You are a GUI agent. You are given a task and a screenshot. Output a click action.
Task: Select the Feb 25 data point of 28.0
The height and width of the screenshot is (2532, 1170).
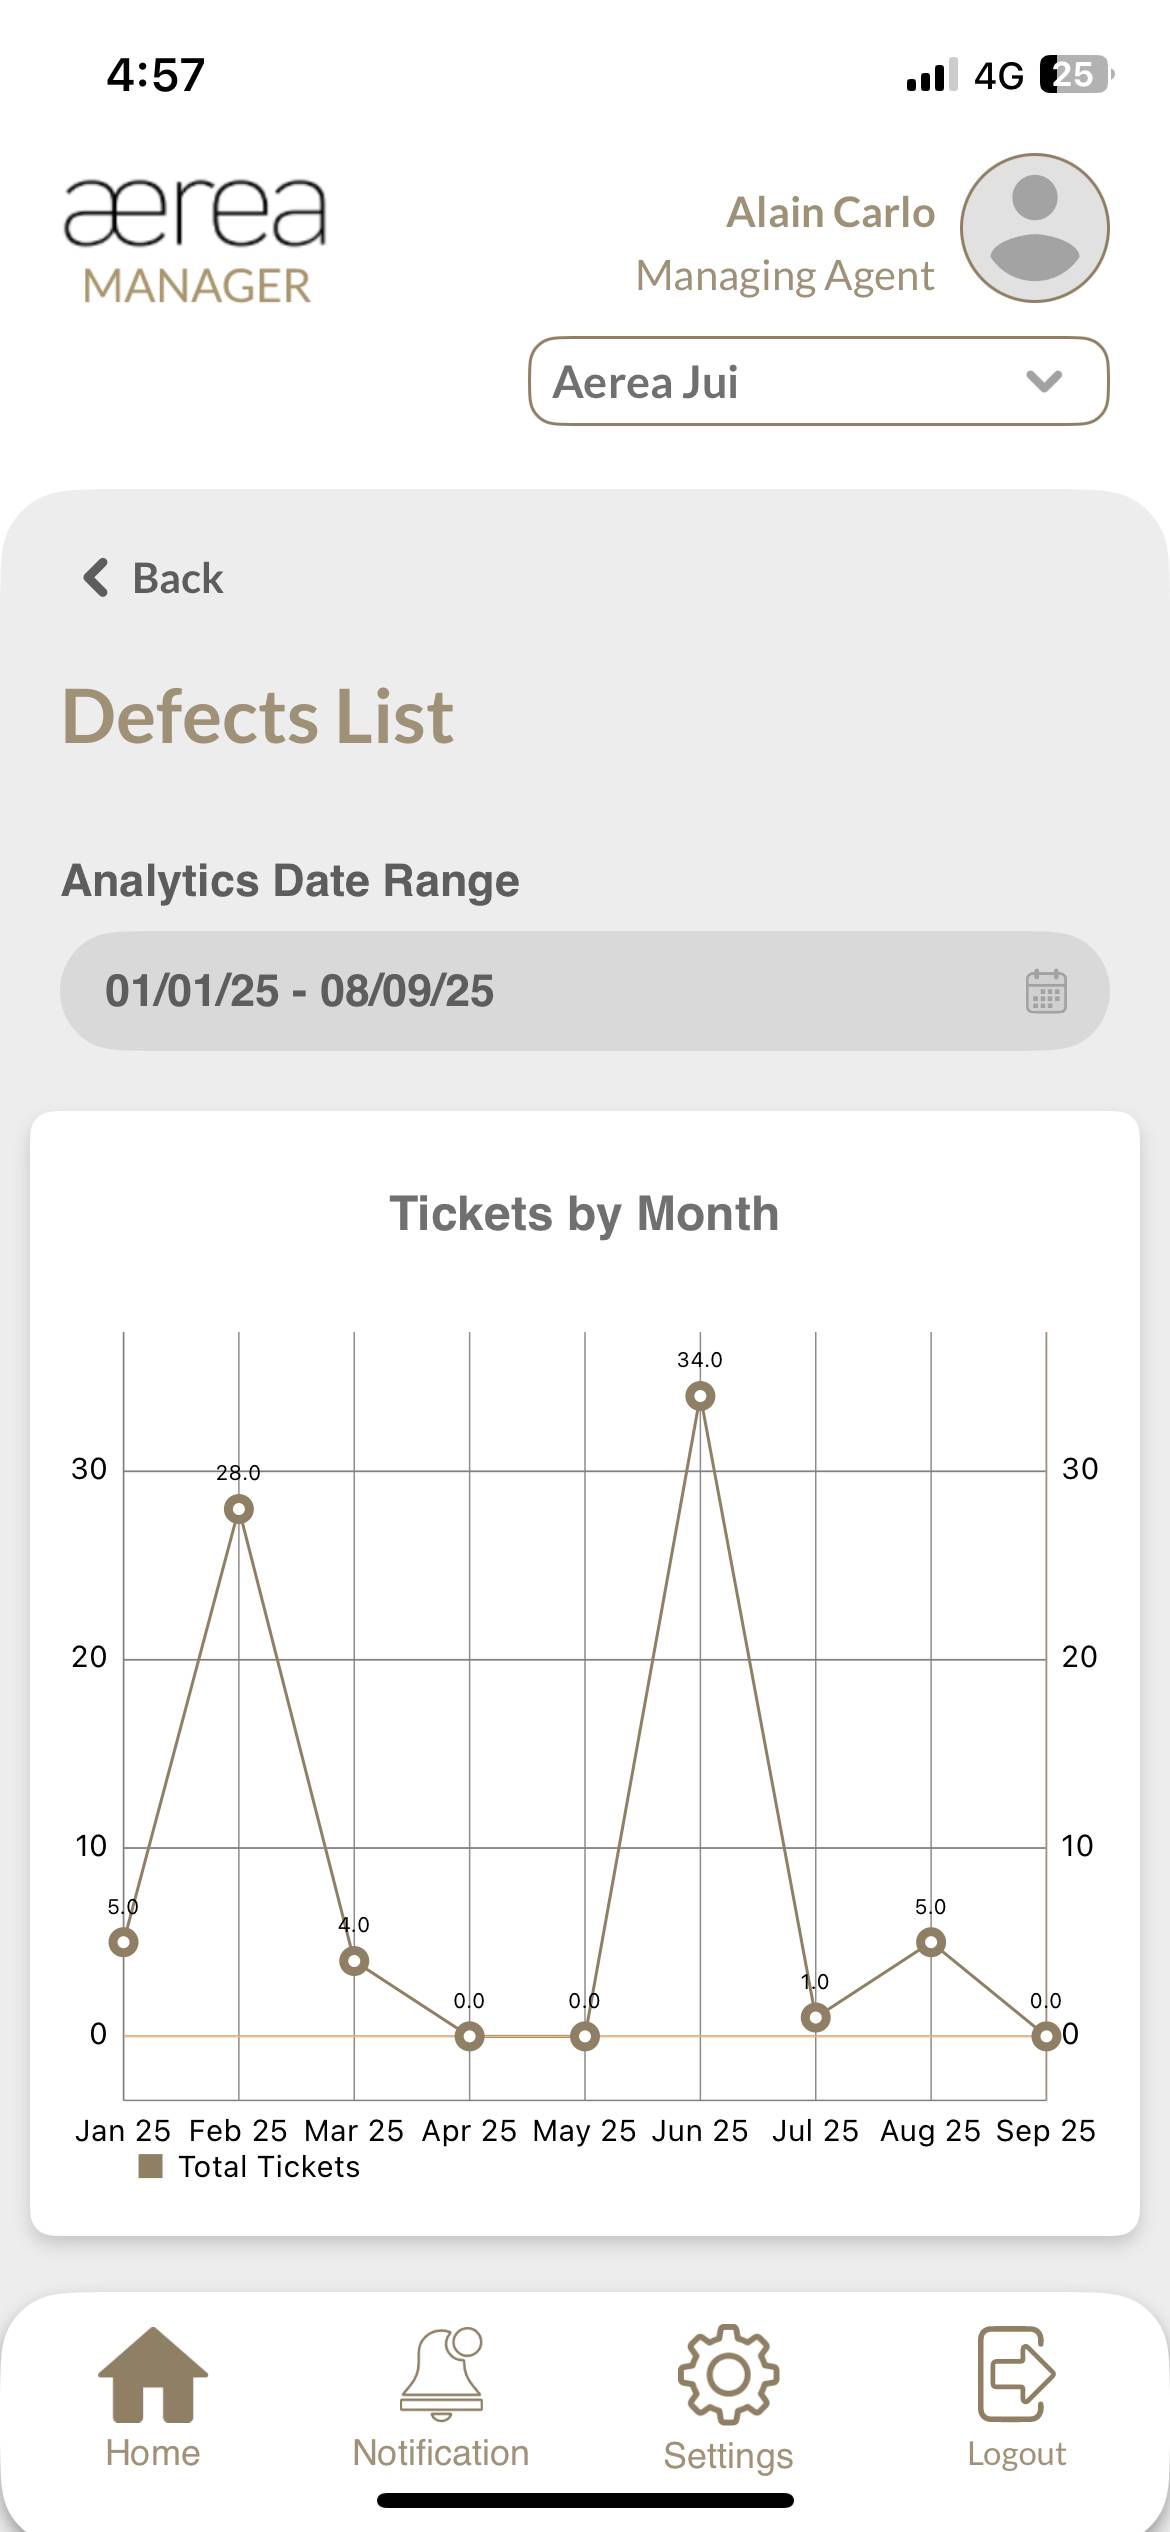click(239, 1509)
